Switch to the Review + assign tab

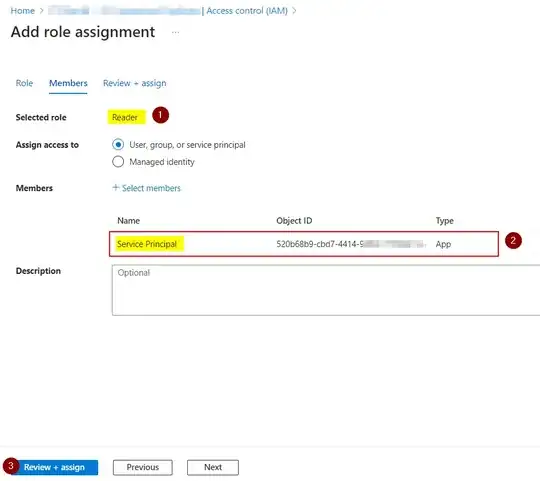pos(135,83)
